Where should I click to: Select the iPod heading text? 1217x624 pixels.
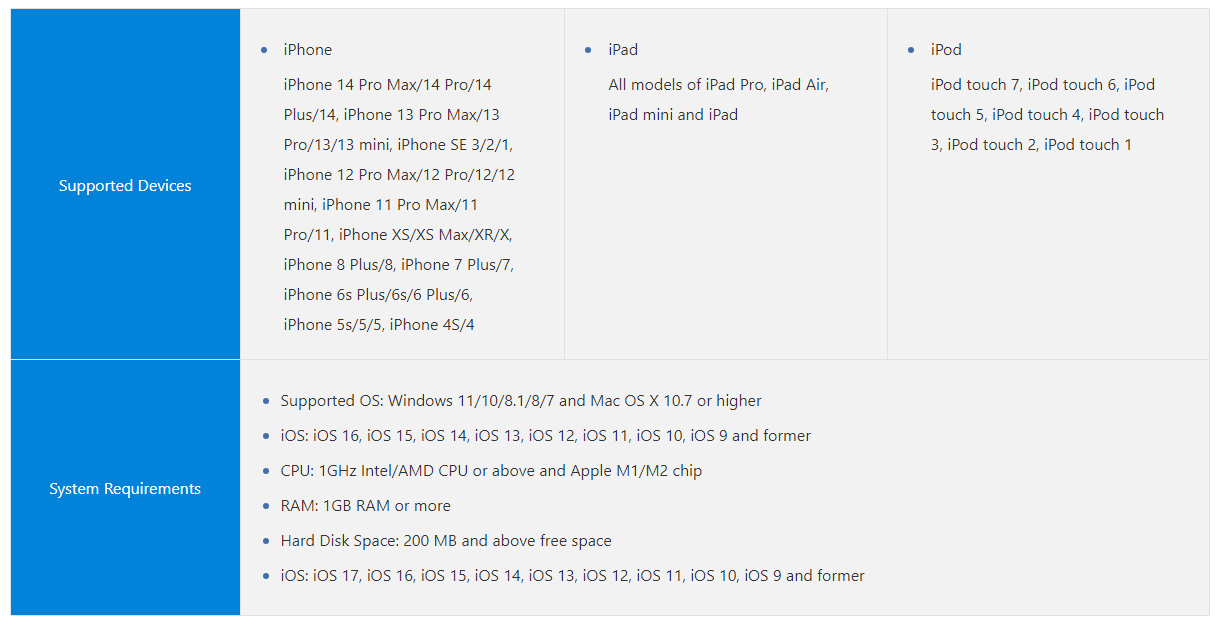pyautogui.click(x=946, y=50)
